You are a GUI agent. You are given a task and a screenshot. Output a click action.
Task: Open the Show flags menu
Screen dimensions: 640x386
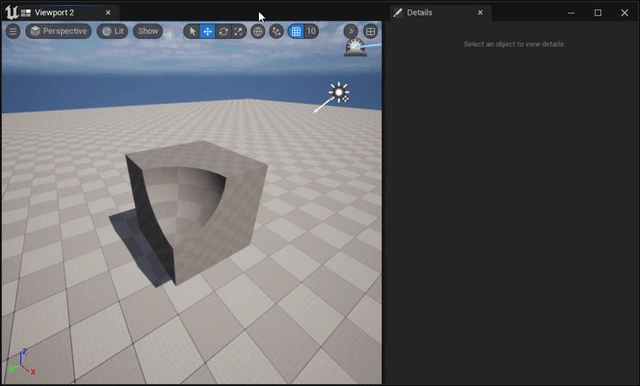[x=148, y=31]
